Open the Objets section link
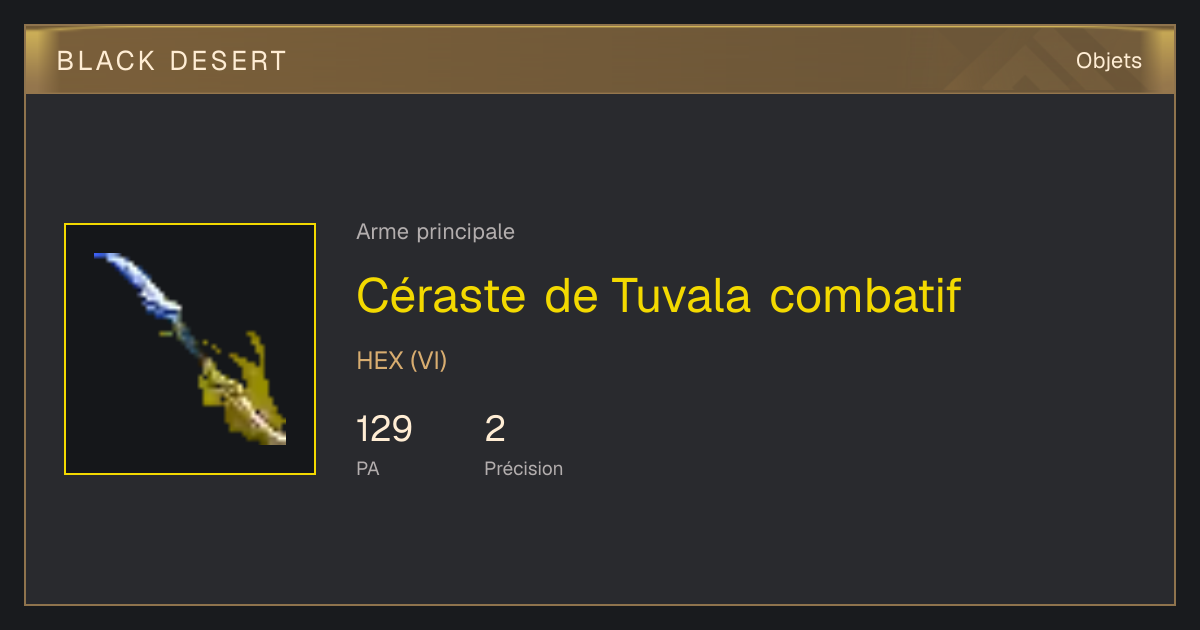 (1108, 61)
